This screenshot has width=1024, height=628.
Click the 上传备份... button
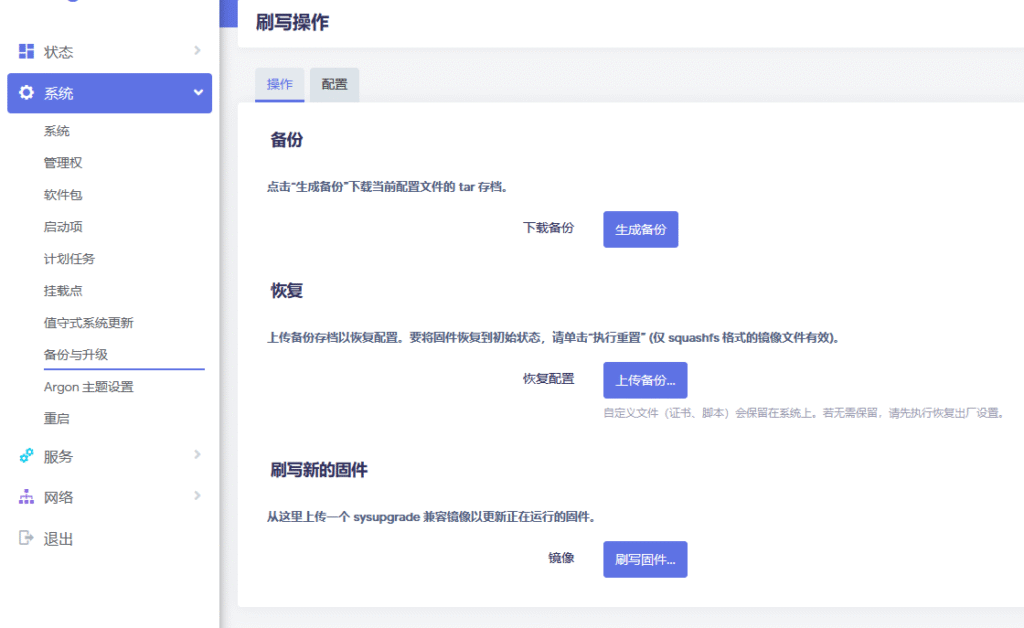pyautogui.click(x=645, y=380)
